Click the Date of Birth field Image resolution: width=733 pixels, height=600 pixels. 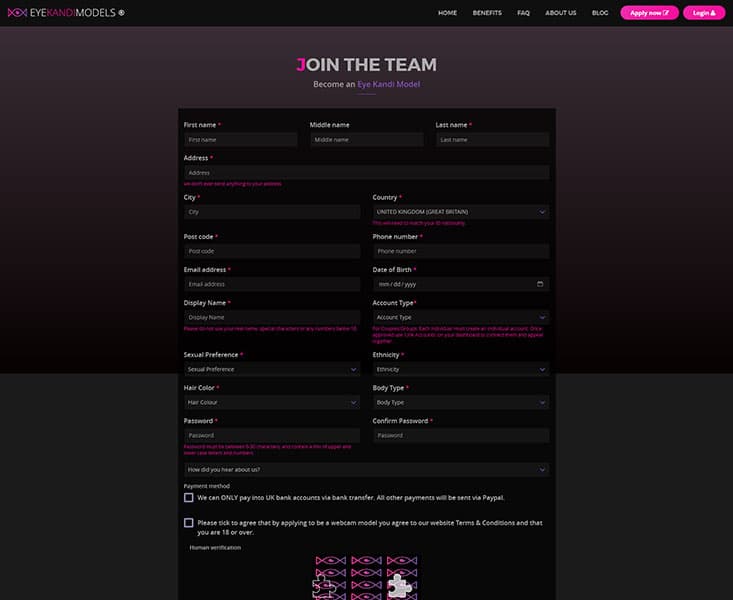tap(461, 284)
